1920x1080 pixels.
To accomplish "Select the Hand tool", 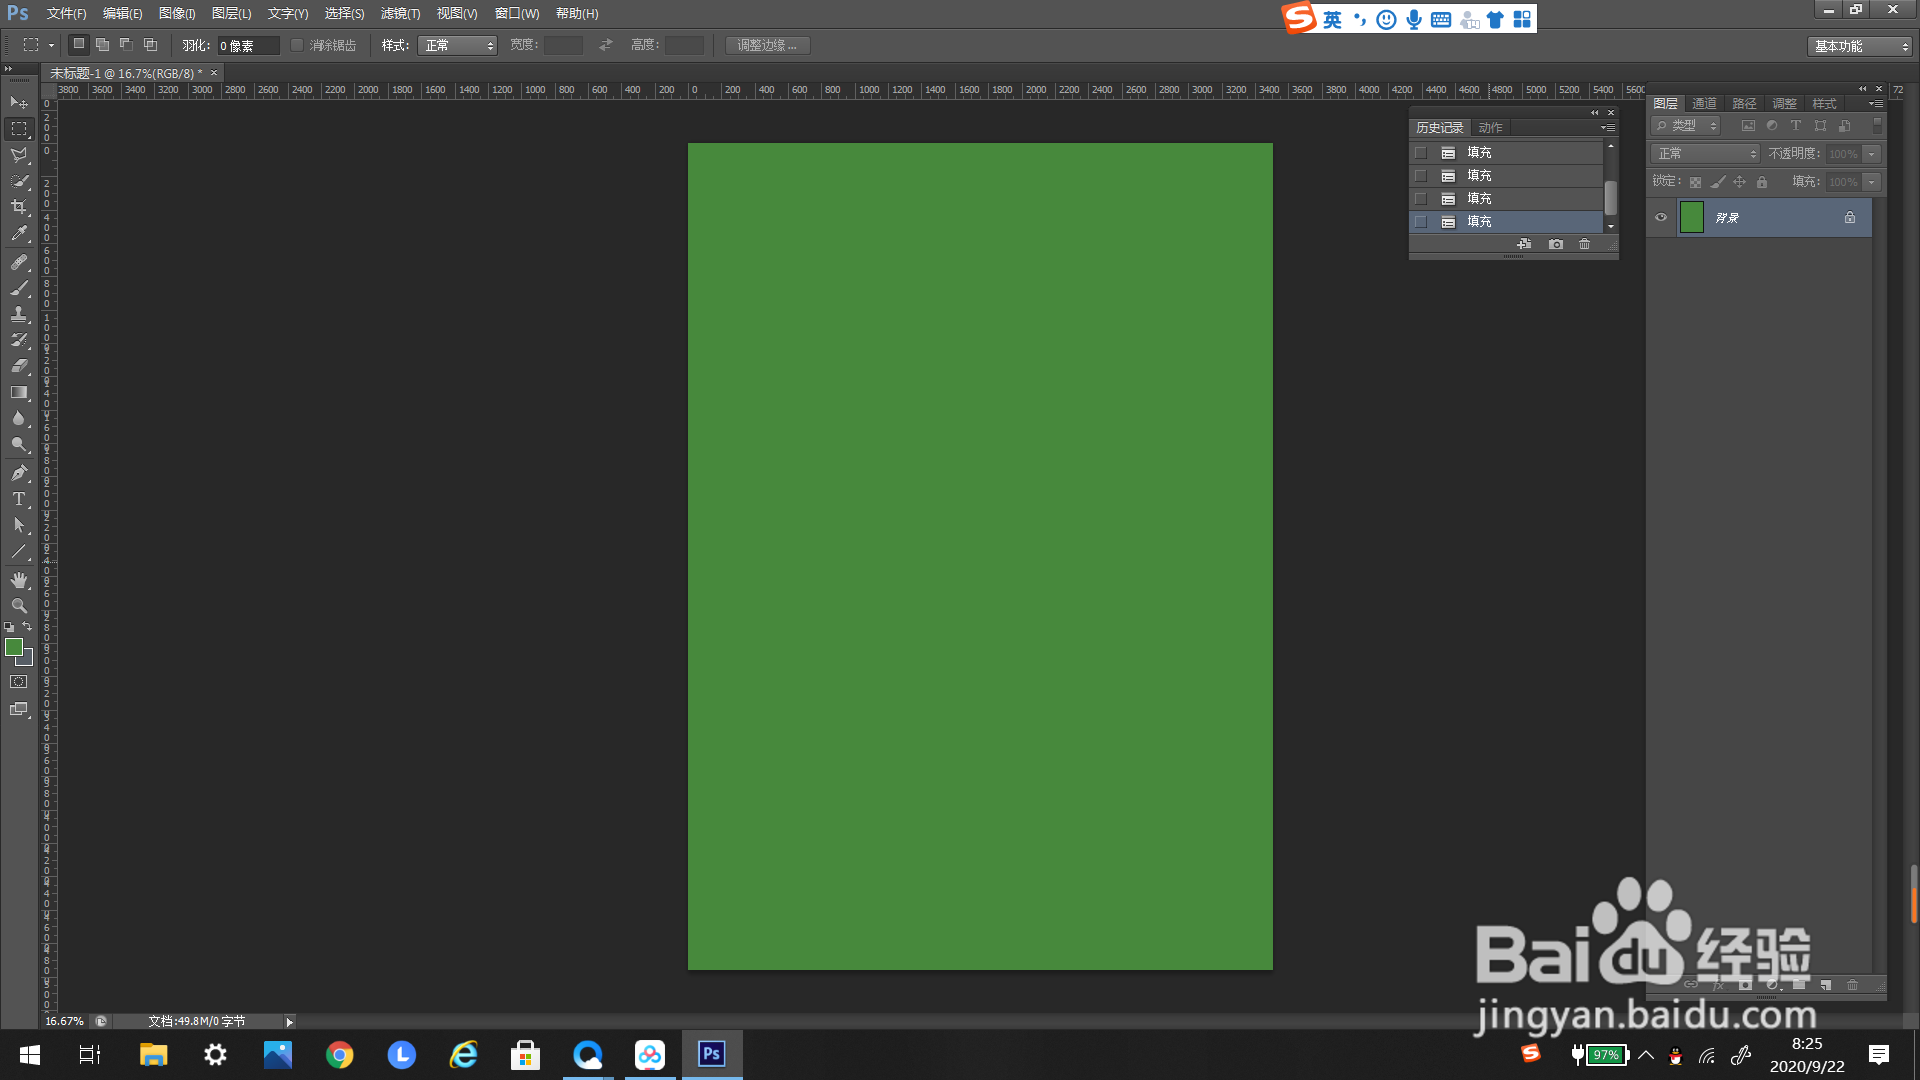I will click(19, 580).
